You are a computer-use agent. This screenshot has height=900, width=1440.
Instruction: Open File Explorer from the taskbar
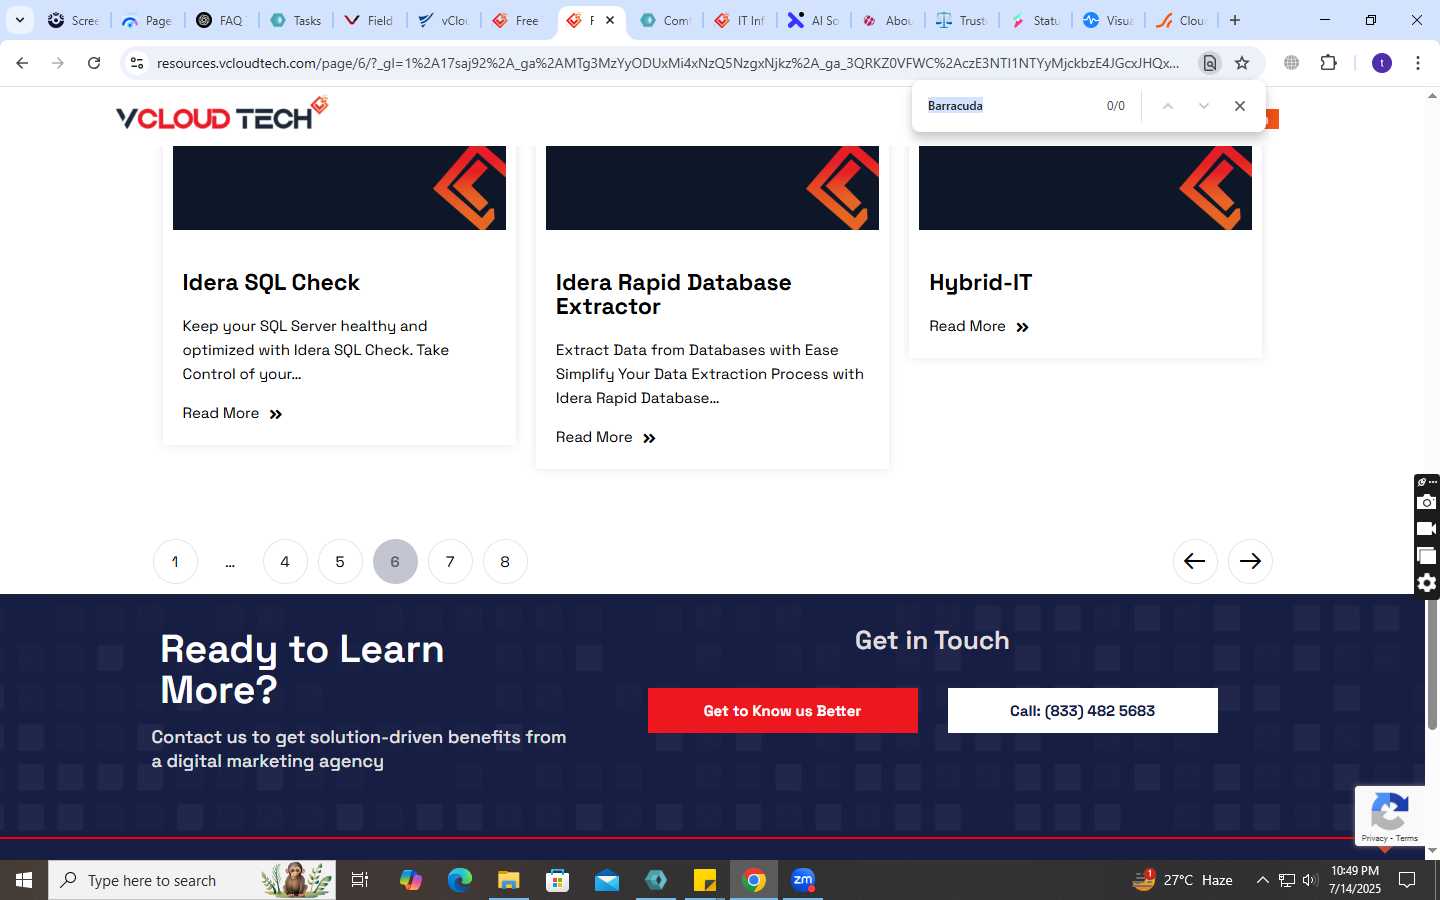(508, 880)
